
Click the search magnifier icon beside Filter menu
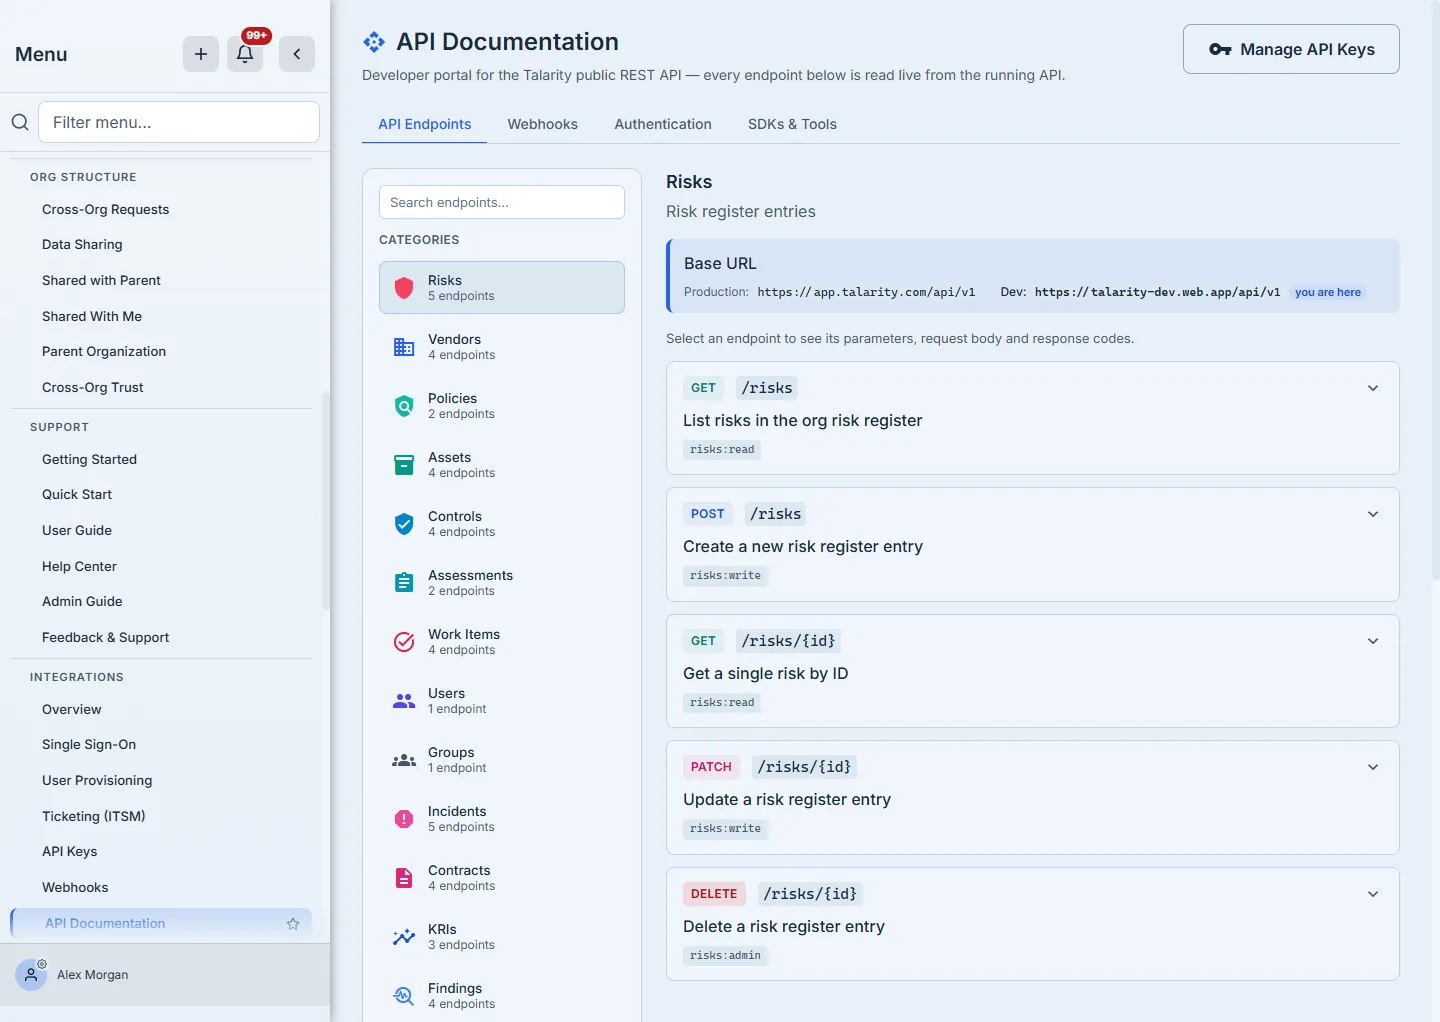[20, 122]
